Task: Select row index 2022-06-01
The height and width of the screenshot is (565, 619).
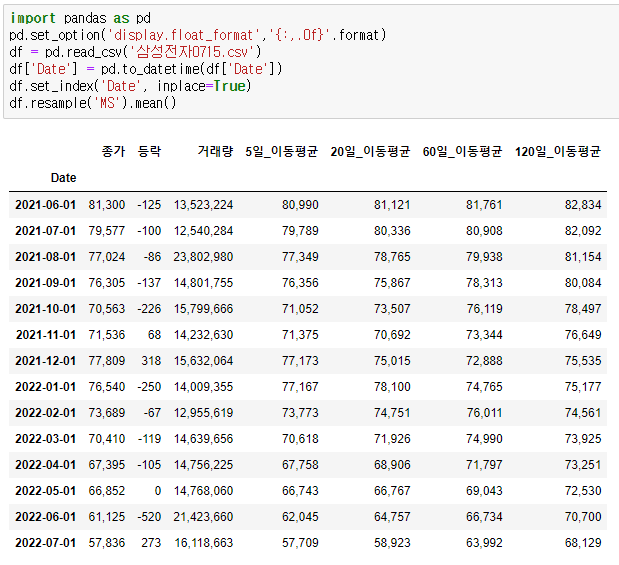Action: (x=45, y=517)
